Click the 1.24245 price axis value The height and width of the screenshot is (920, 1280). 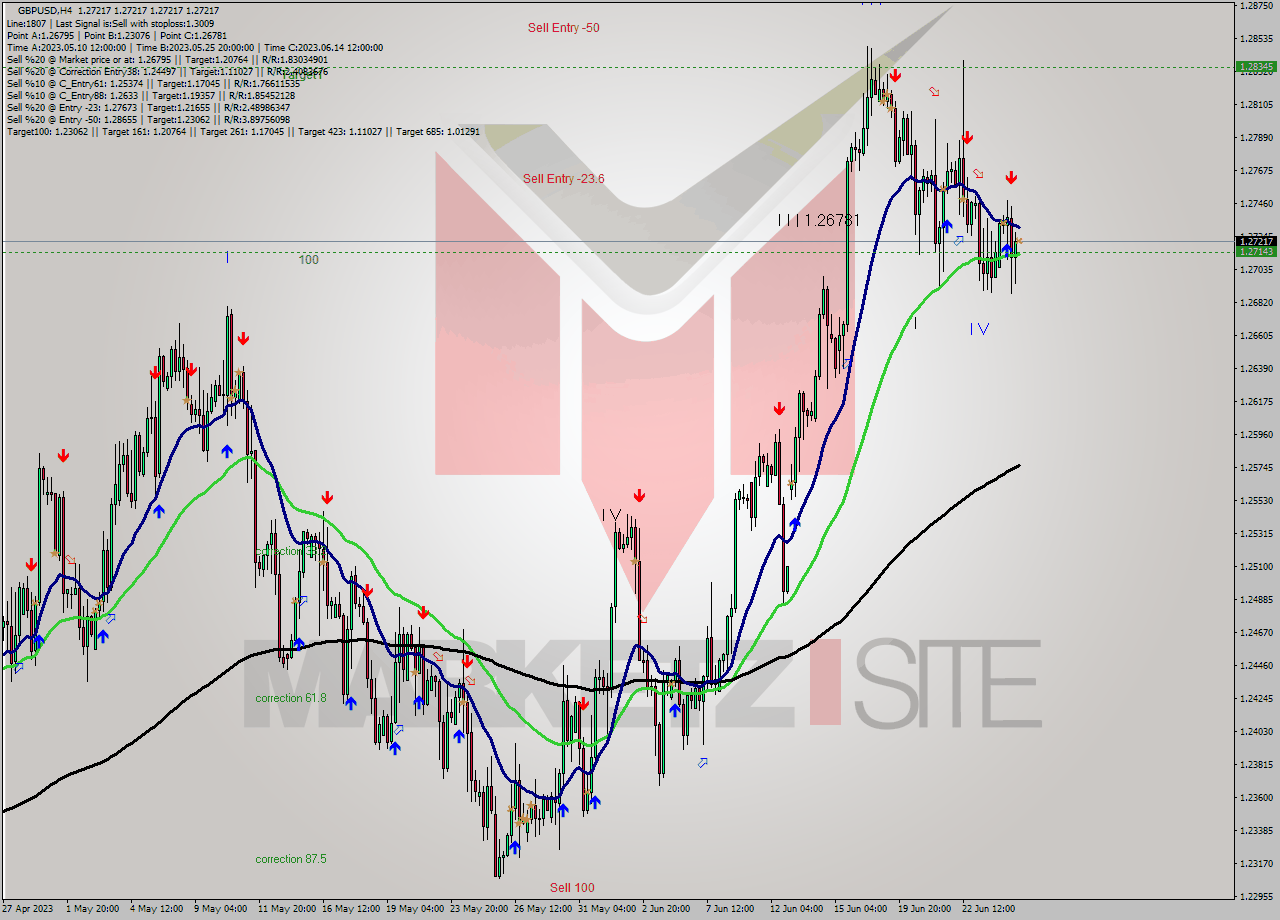tap(1256, 698)
